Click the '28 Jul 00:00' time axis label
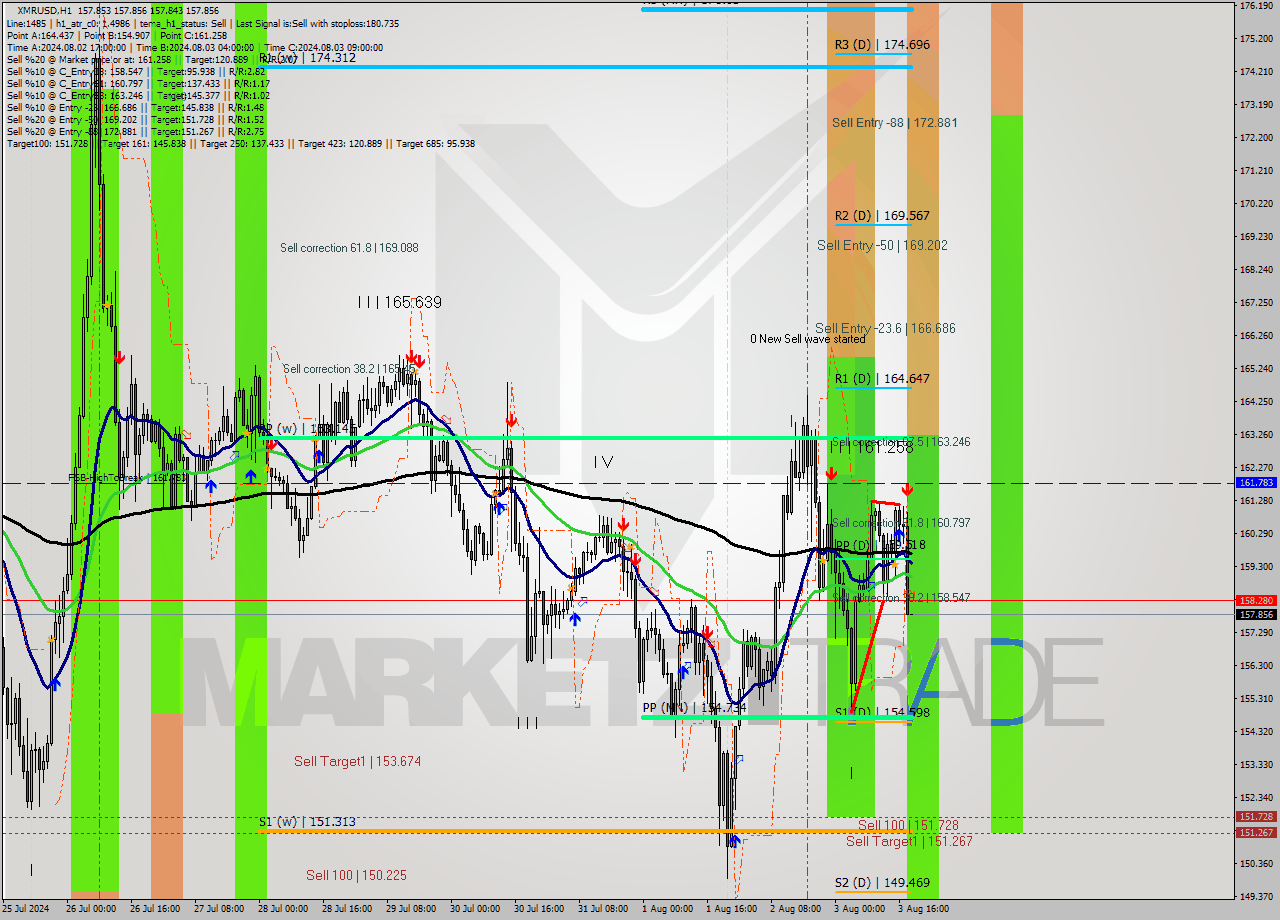This screenshot has height=920, width=1280. pyautogui.click(x=282, y=910)
